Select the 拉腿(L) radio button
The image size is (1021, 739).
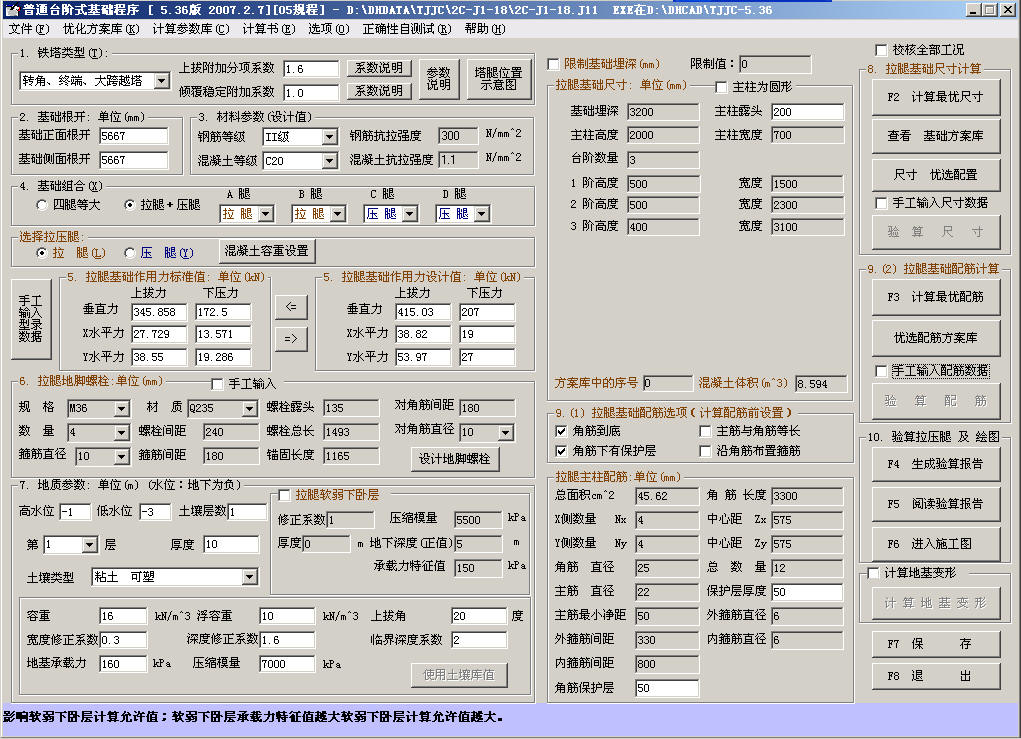pyautogui.click(x=42, y=253)
